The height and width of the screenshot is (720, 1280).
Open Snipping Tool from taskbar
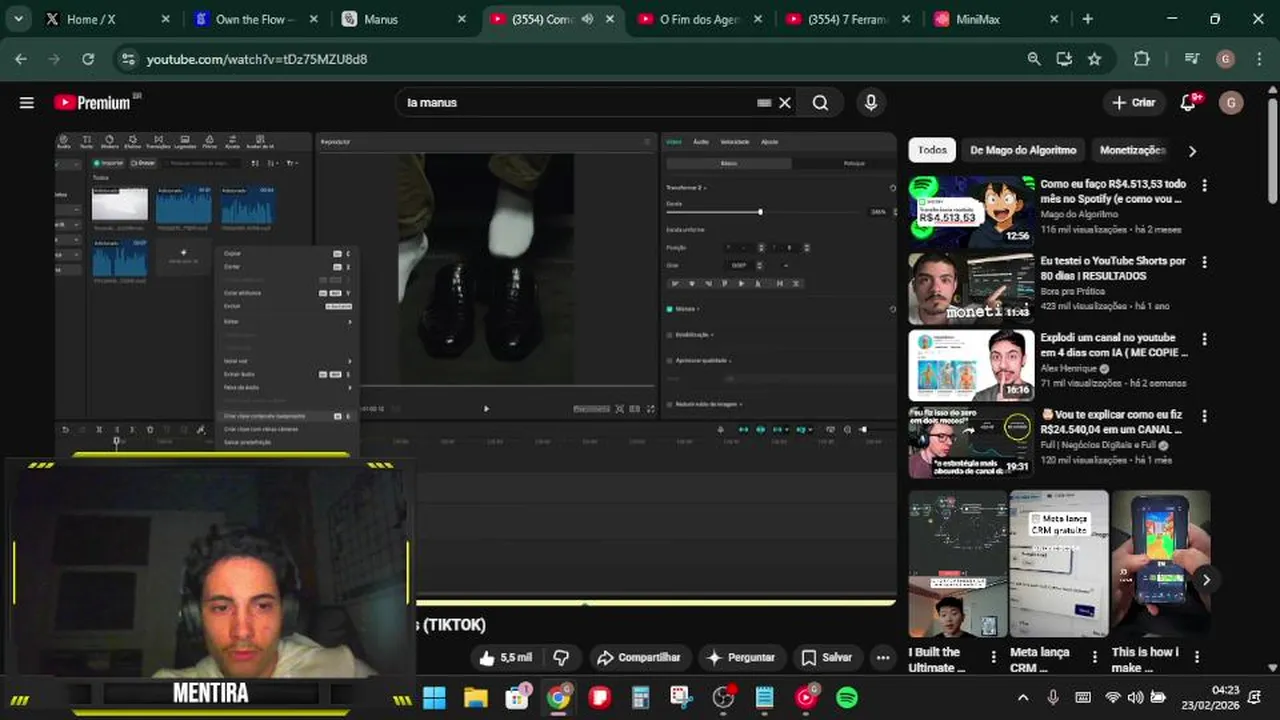click(682, 697)
